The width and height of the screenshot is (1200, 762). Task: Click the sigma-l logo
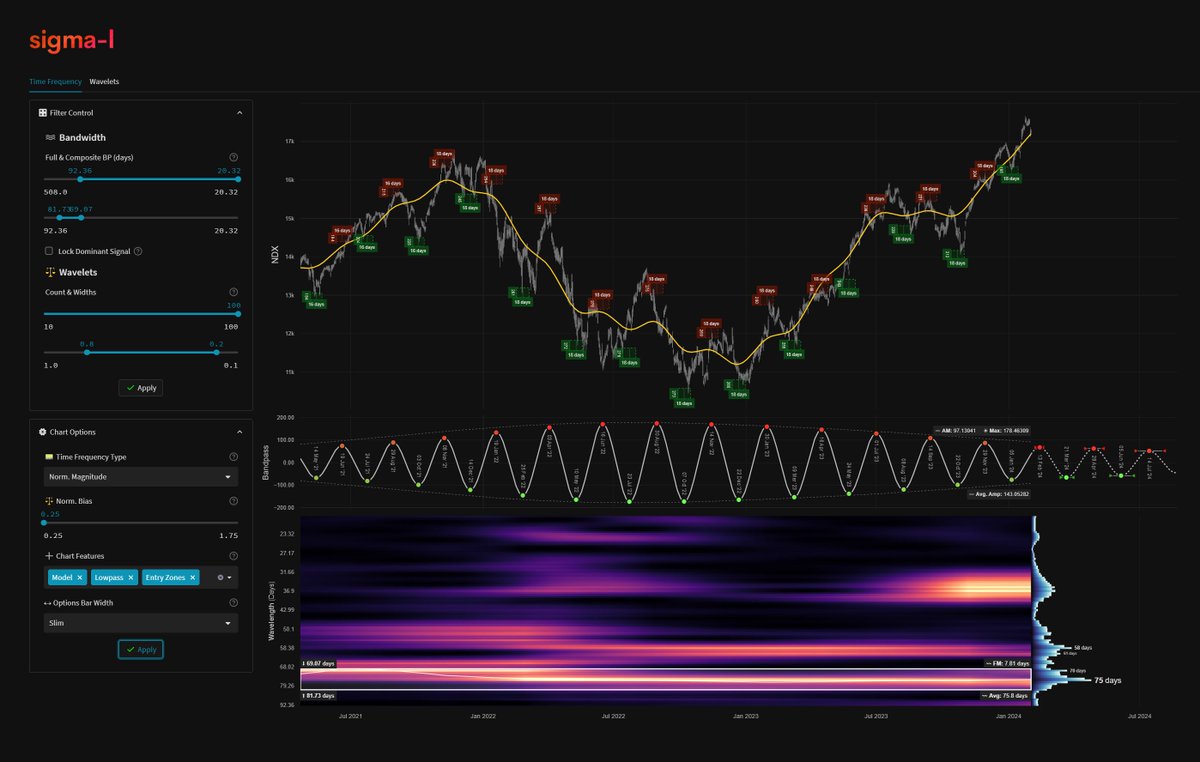click(72, 40)
